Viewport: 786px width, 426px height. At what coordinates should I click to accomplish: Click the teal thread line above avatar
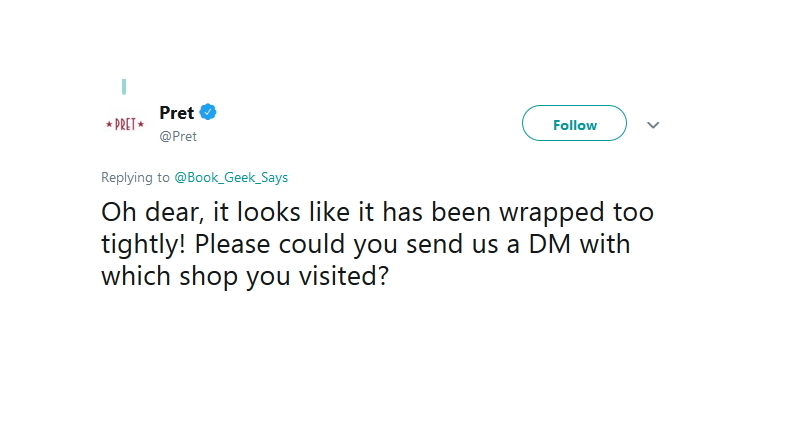[124, 86]
